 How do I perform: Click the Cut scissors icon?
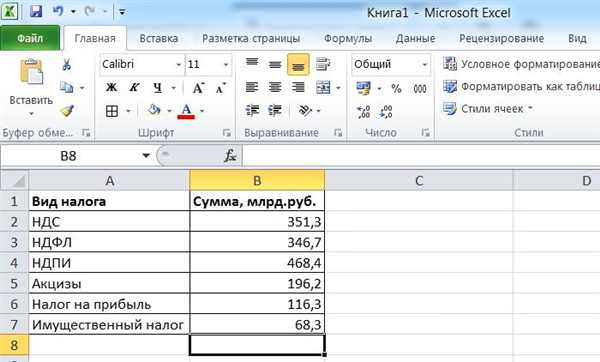(67, 64)
